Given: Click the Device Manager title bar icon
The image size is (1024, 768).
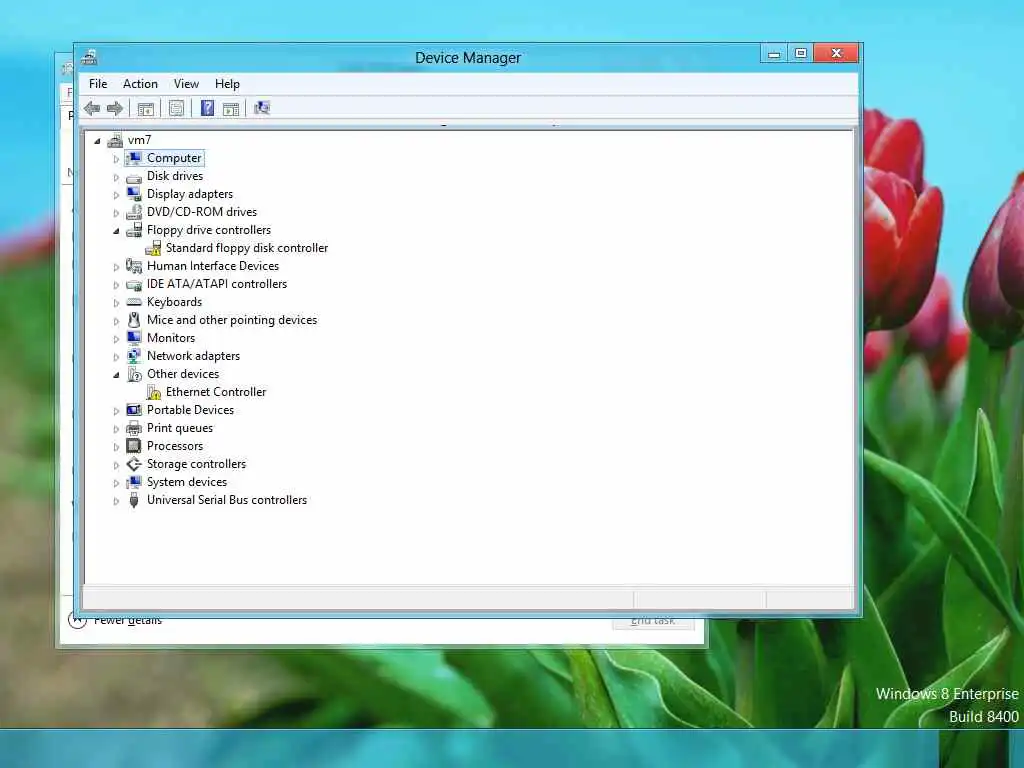Looking at the screenshot, I should [x=89, y=57].
